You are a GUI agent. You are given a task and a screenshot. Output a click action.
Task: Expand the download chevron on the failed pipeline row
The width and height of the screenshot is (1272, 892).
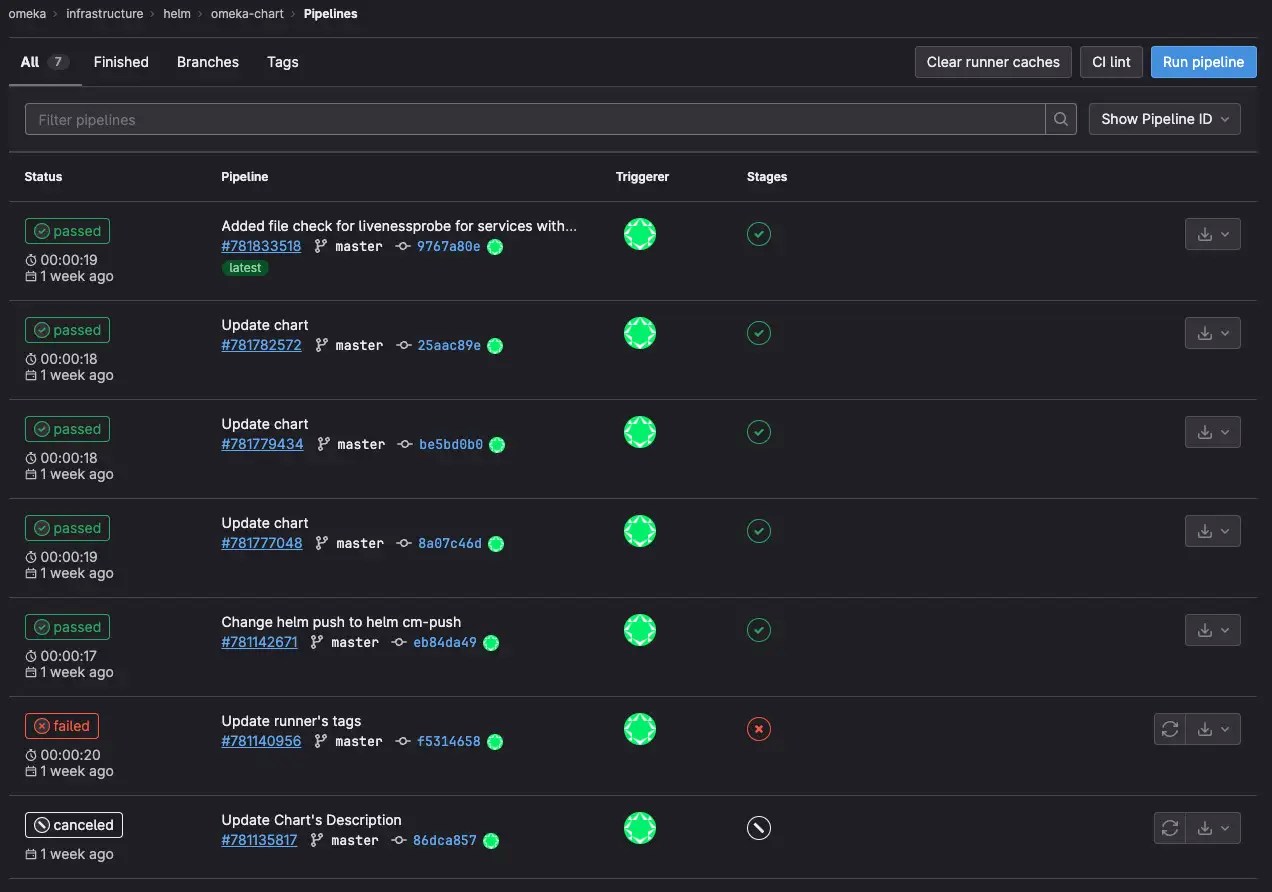1228,729
